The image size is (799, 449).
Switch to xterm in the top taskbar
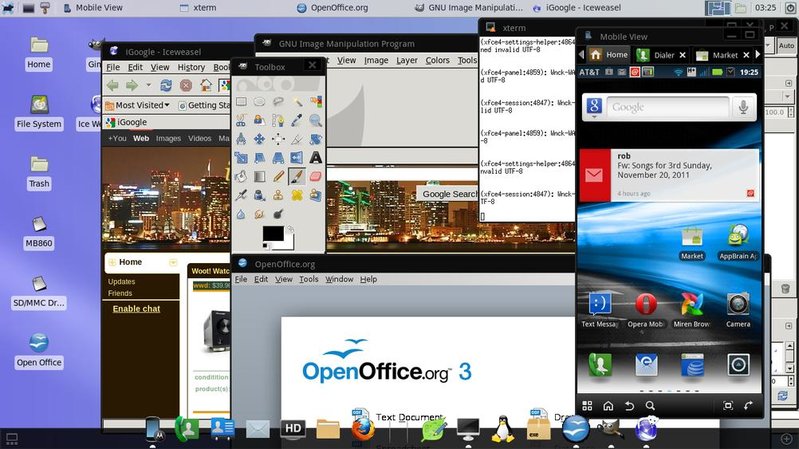[x=198, y=8]
